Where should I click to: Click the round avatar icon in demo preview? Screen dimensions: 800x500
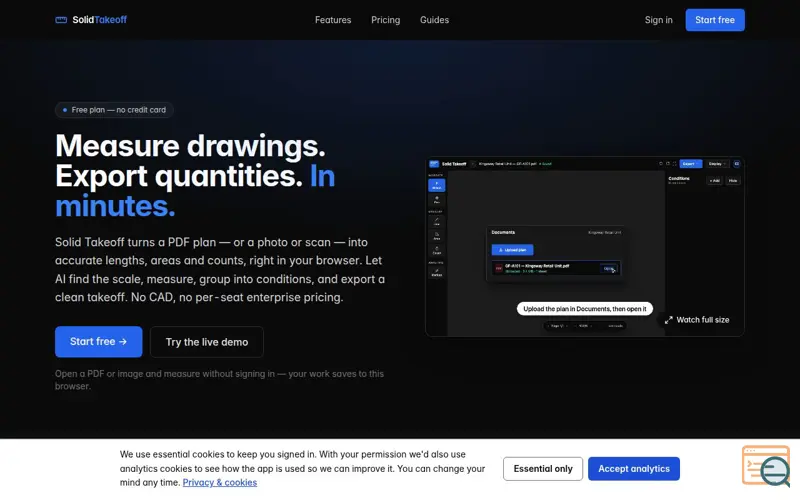pyautogui.click(x=736, y=164)
